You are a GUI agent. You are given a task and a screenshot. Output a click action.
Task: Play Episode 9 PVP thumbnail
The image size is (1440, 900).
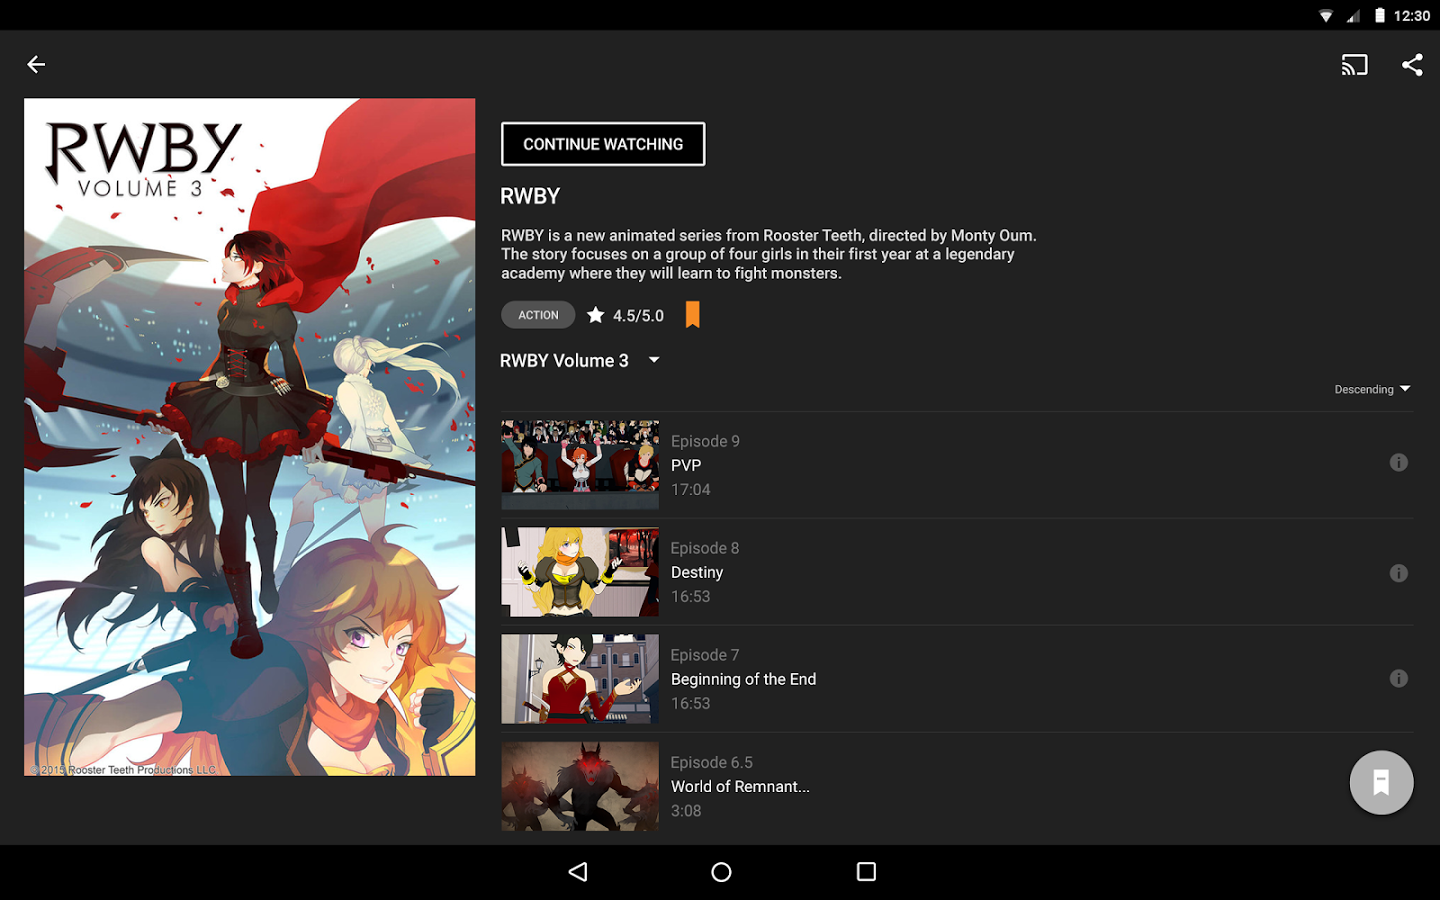(580, 465)
